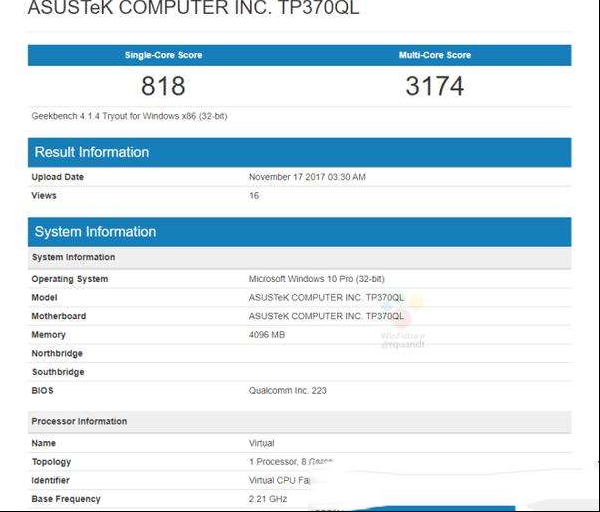Select the multi-core score value 3174

tap(435, 86)
